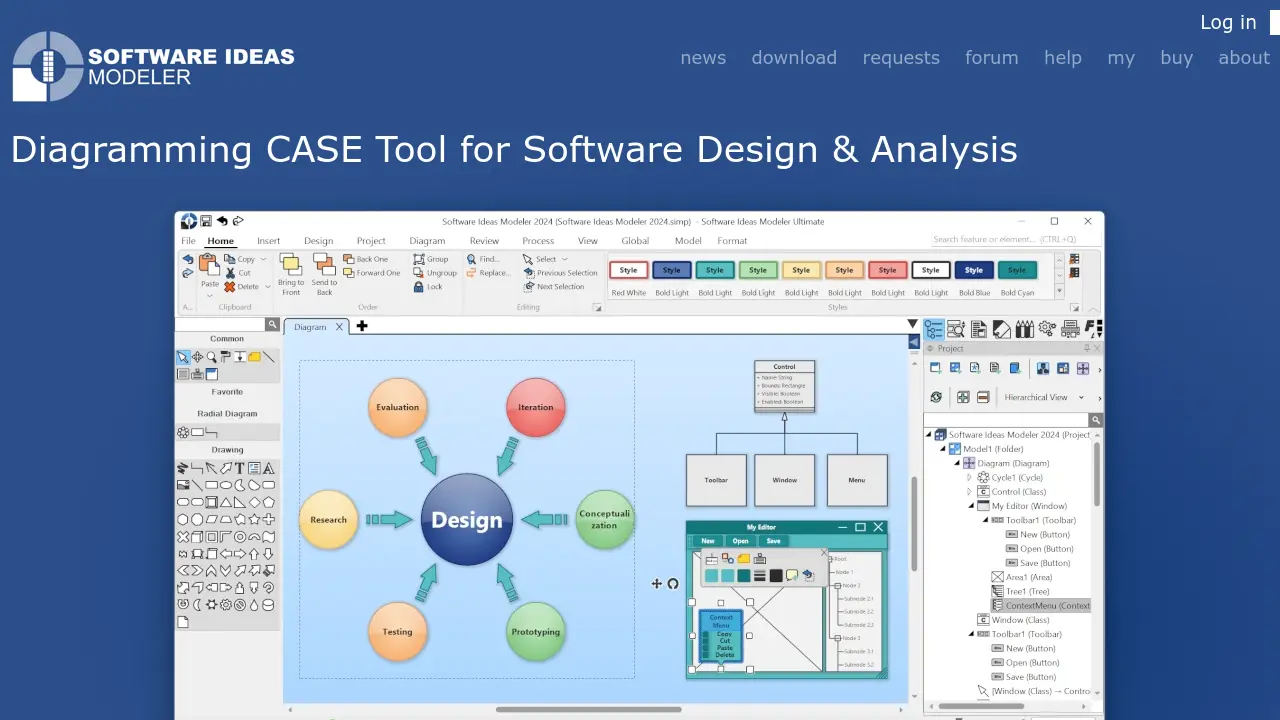
Task: Click the Ungroup icon on the ribbon
Action: tap(419, 273)
